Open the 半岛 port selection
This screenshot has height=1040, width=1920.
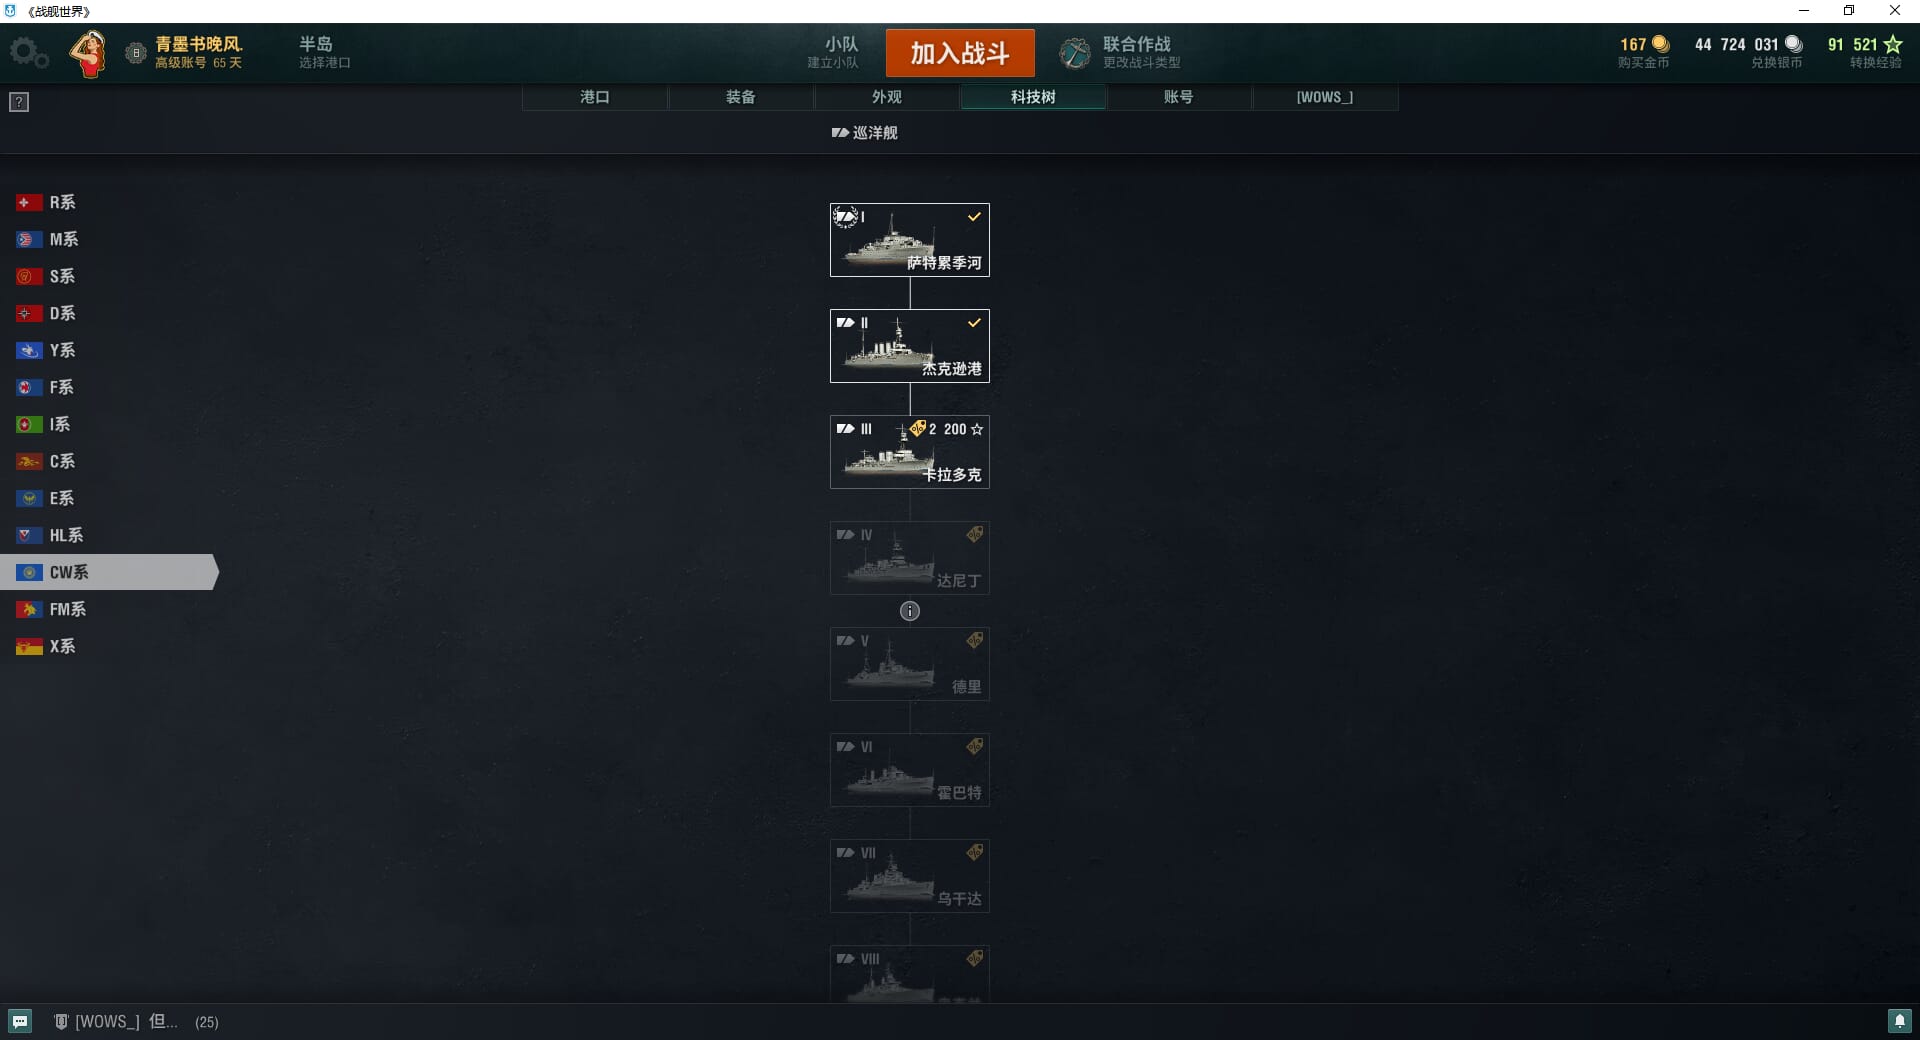pos(324,53)
